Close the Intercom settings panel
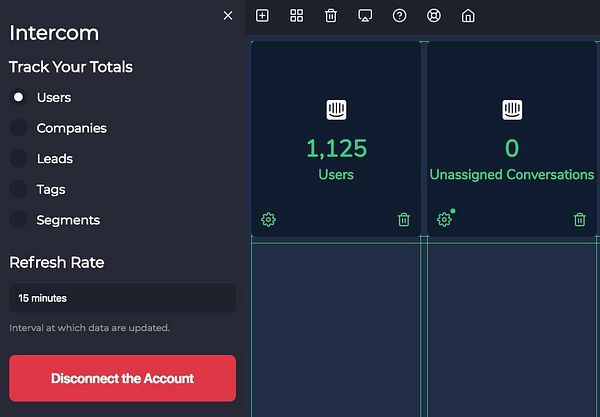The height and width of the screenshot is (417, 600). pyautogui.click(x=228, y=15)
